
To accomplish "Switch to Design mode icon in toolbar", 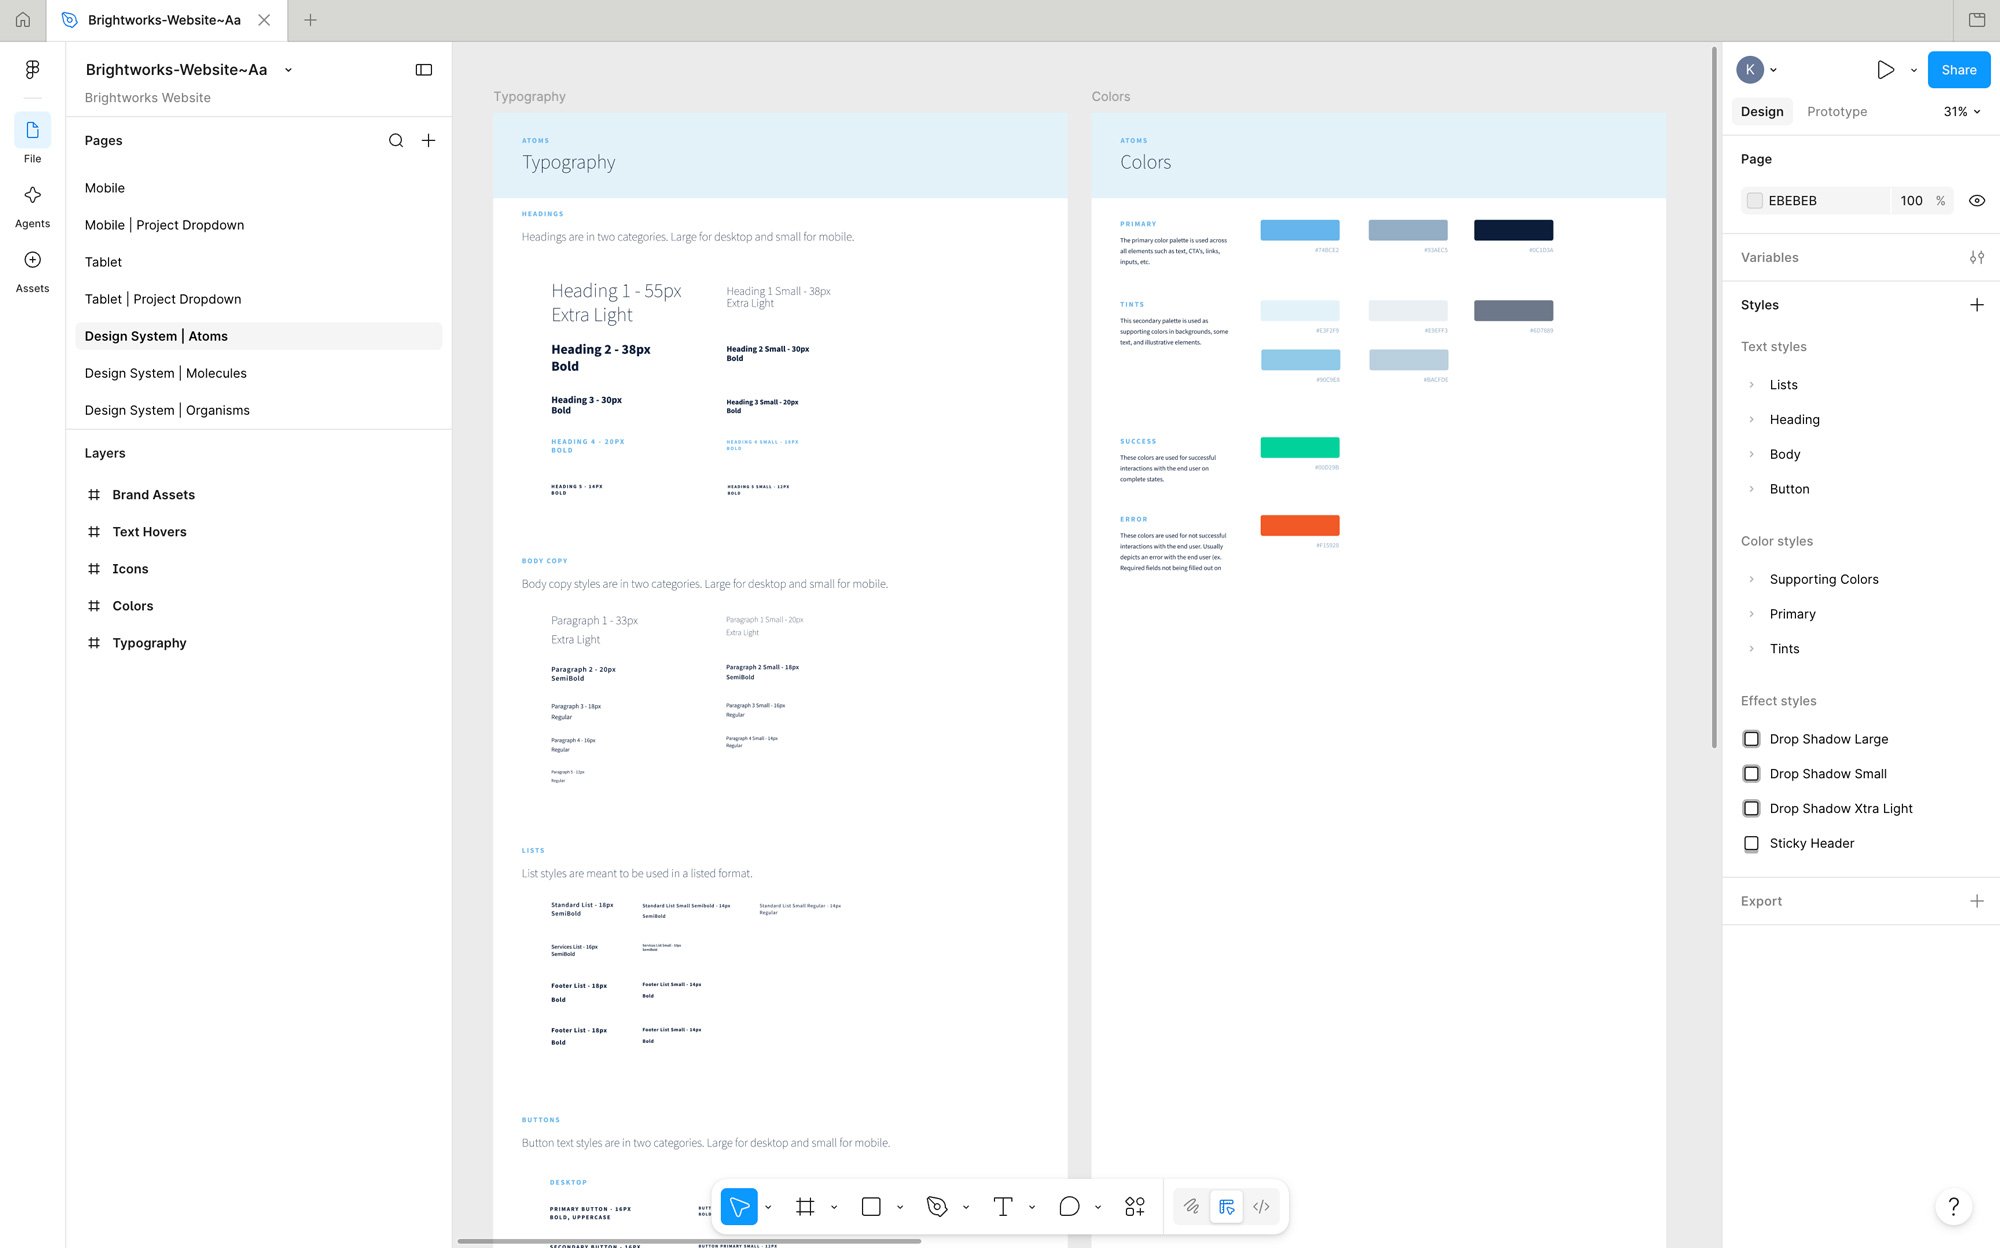I will coord(1227,1207).
